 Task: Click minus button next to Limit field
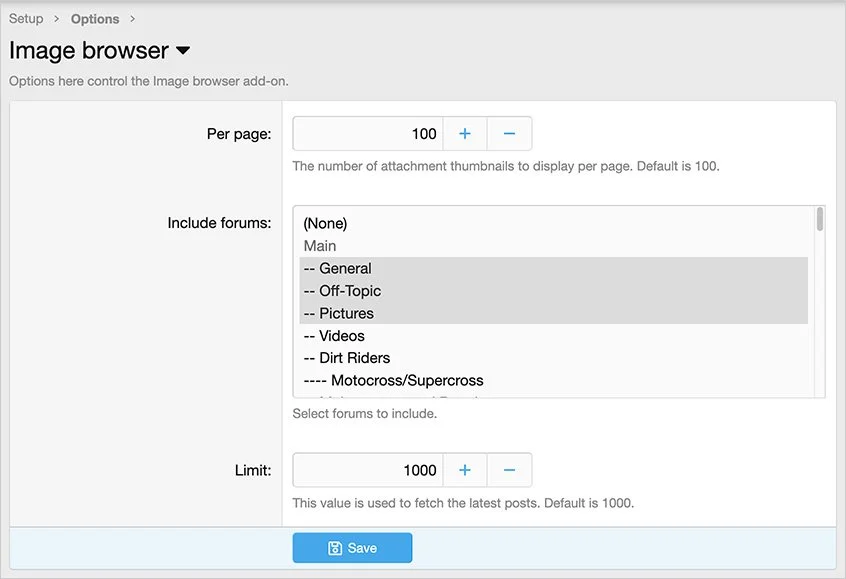[509, 470]
